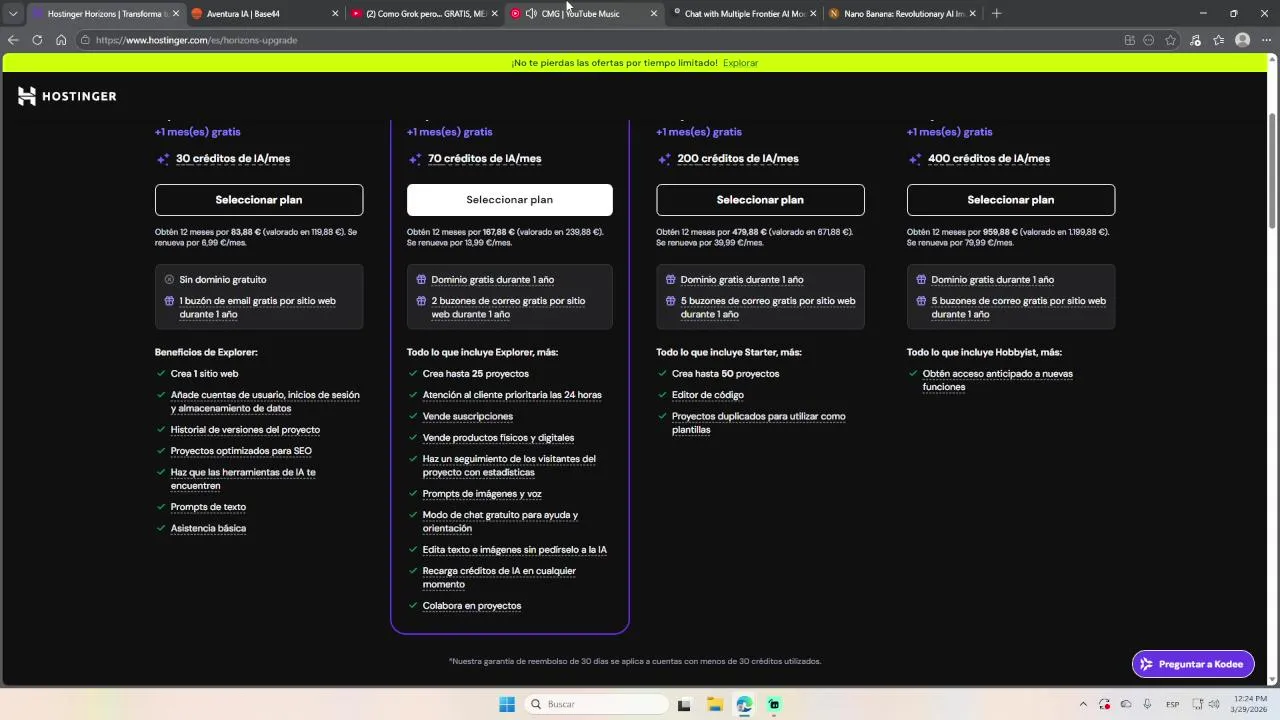Image resolution: width=1280 pixels, height=720 pixels.
Task: Click the Hostinger logo in header
Action: click(67, 96)
